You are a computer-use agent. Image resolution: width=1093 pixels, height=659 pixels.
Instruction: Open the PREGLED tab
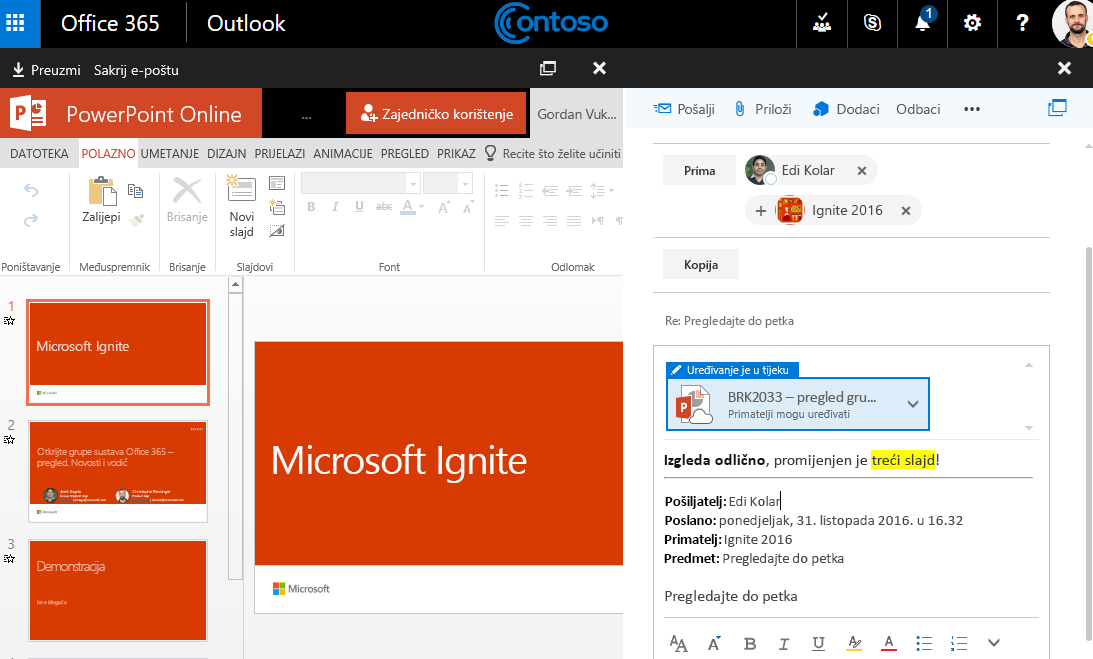point(404,153)
